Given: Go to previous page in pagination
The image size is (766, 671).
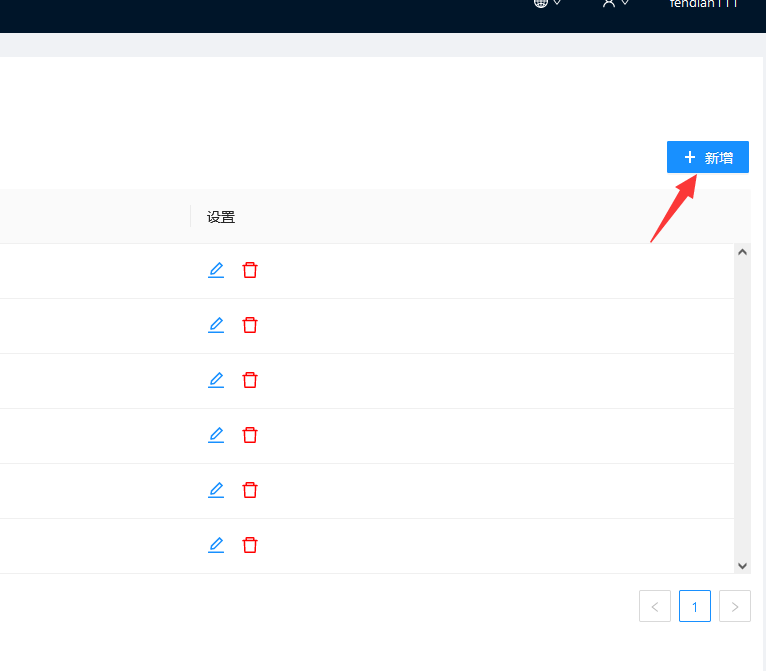Looking at the screenshot, I should (x=655, y=606).
